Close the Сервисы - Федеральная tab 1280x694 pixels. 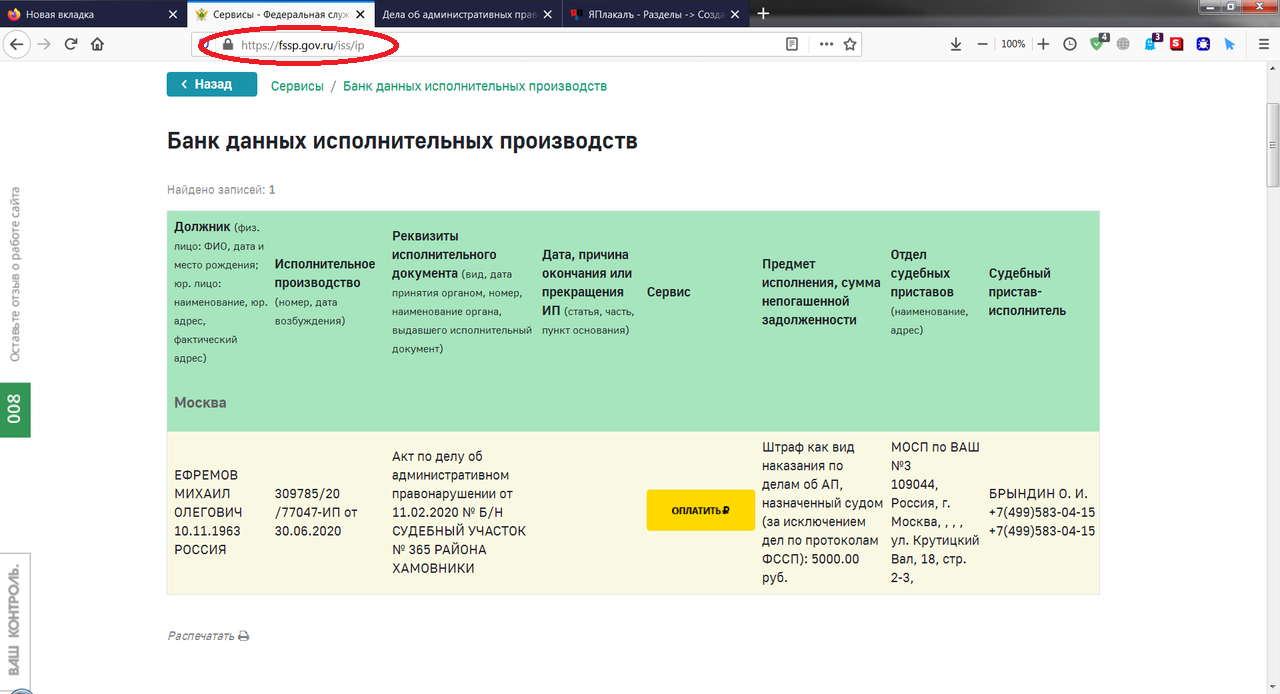click(360, 15)
